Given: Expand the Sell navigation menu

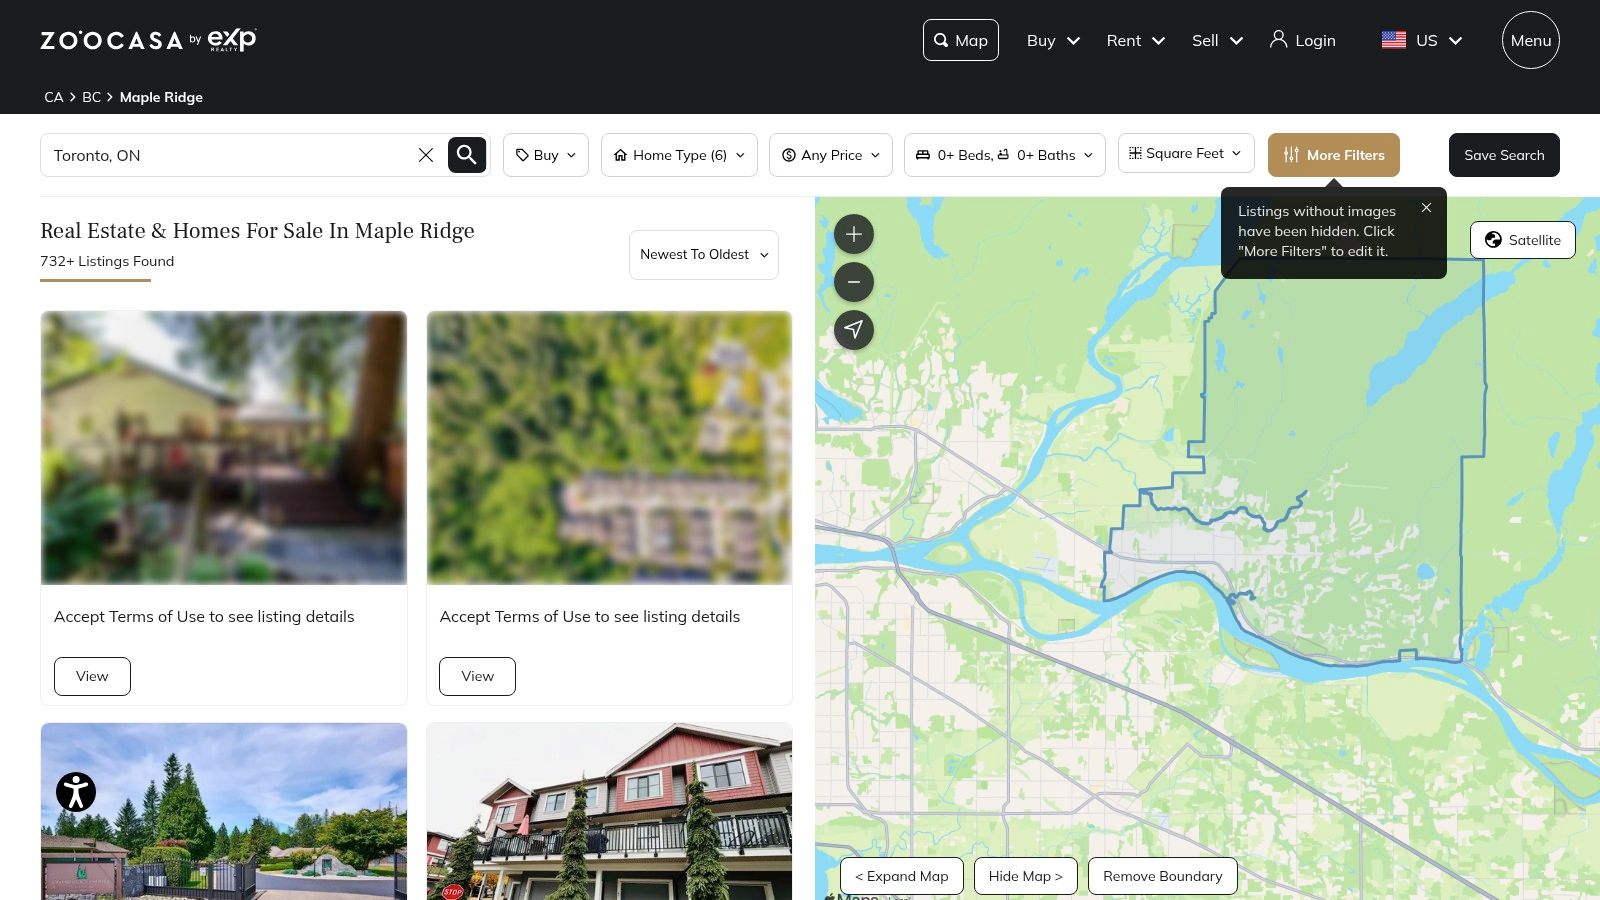Looking at the screenshot, I should 1217,40.
